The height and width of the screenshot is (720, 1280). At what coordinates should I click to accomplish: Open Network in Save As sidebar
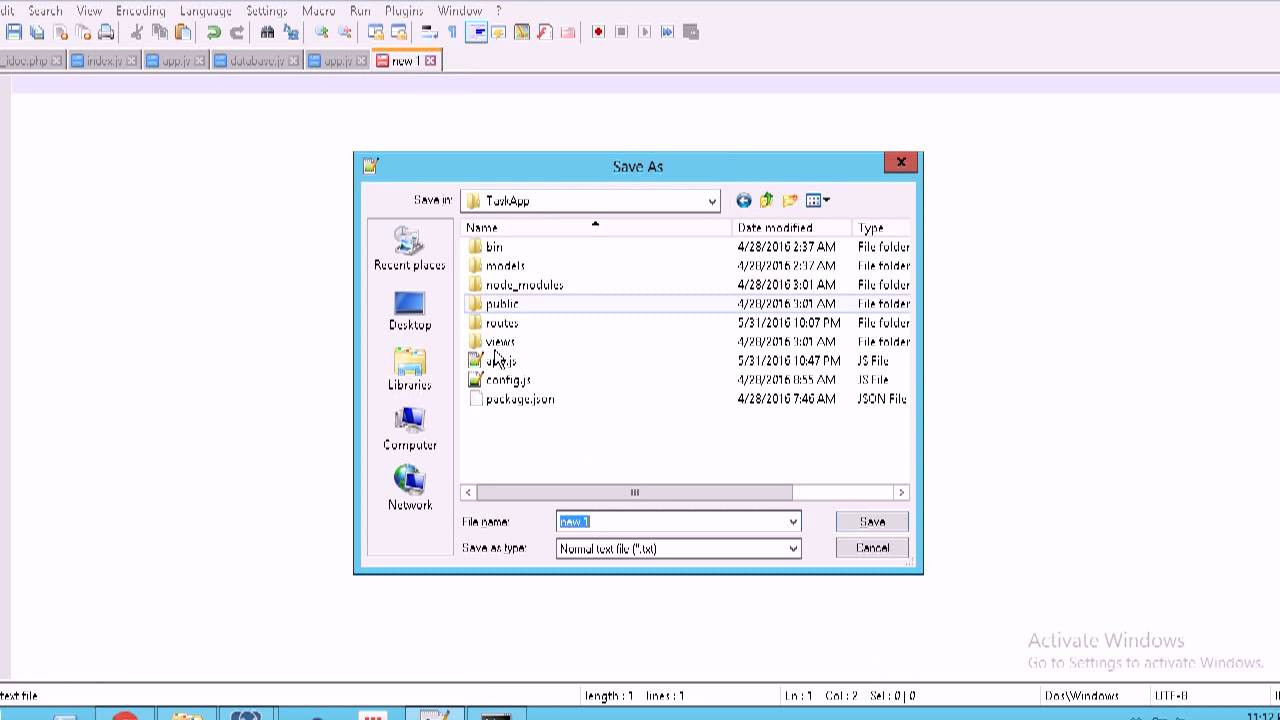(409, 489)
